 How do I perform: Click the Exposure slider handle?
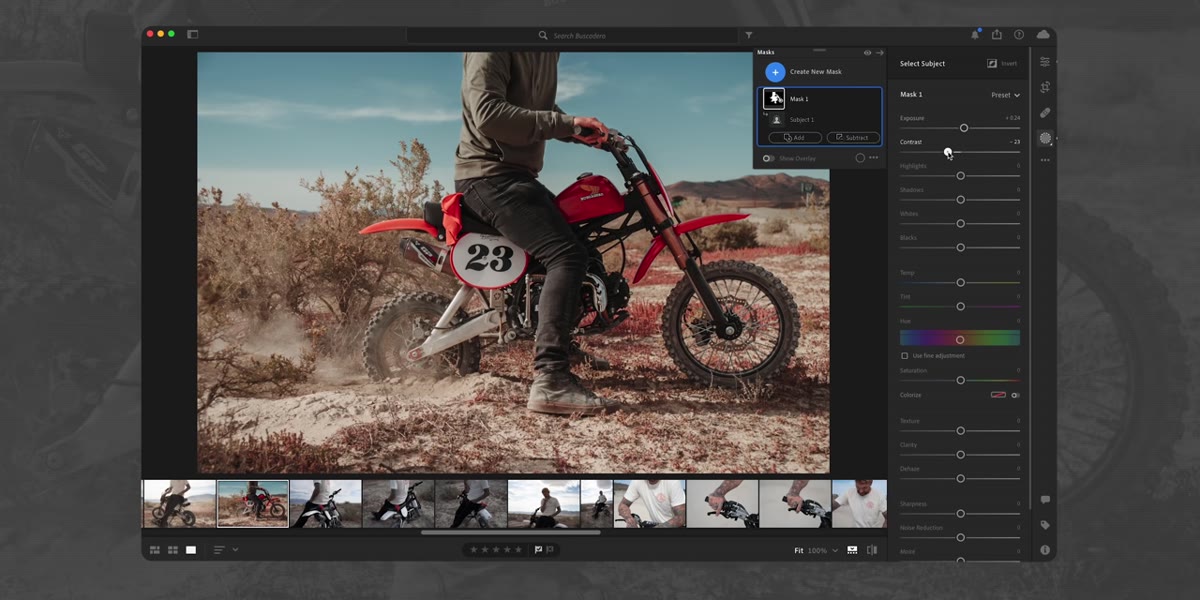964,128
